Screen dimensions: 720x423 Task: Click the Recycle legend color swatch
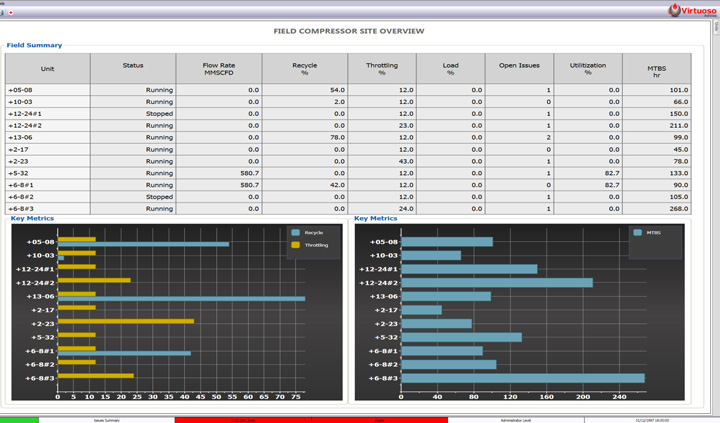coord(296,233)
